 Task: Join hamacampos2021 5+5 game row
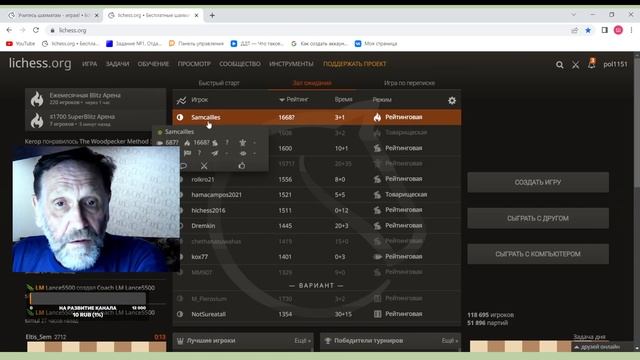pos(317,195)
